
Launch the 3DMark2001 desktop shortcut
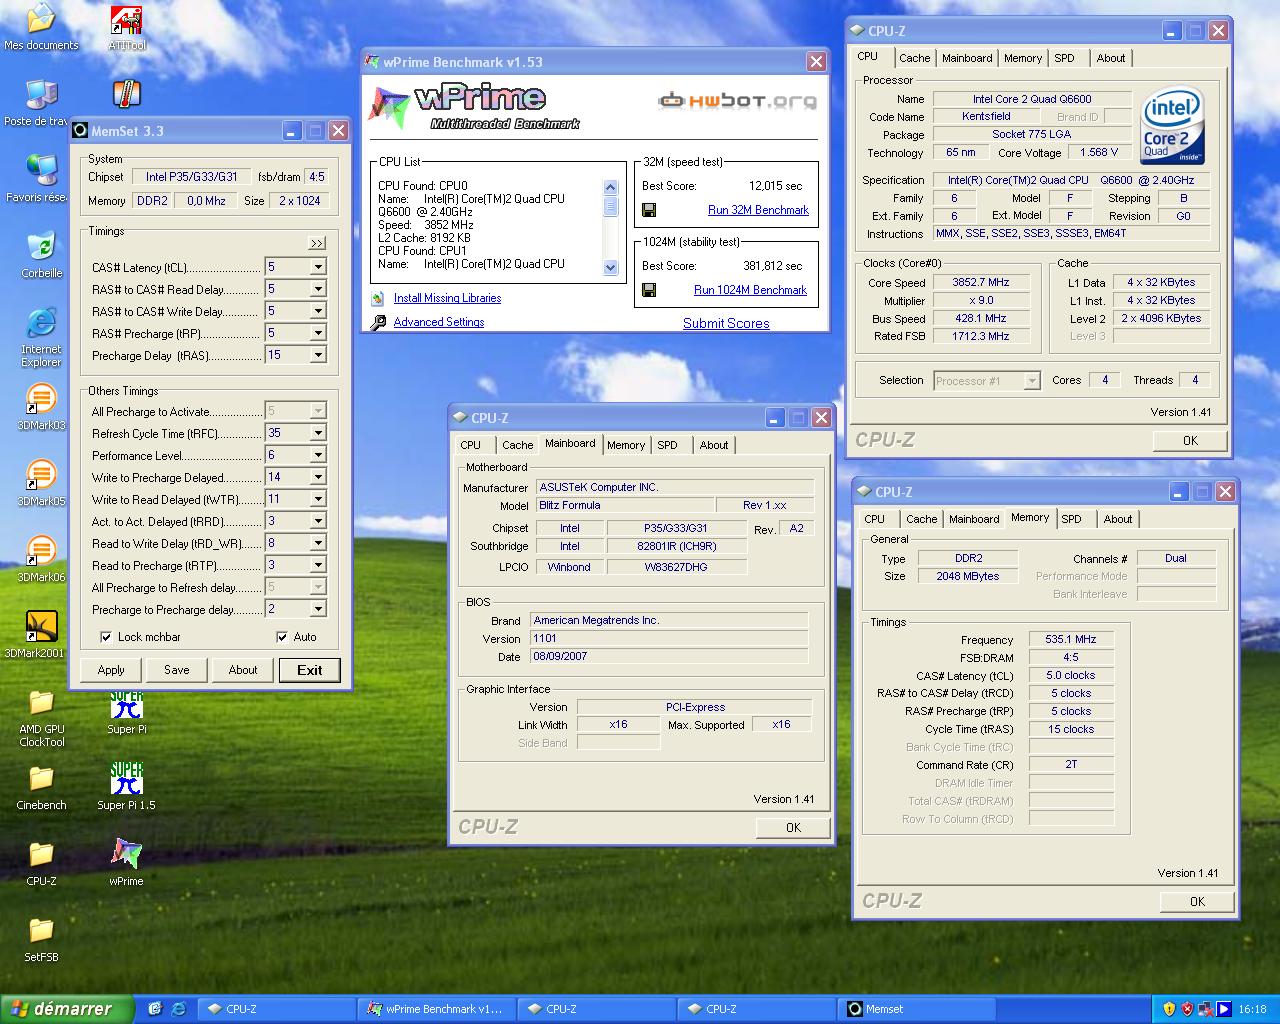coord(41,626)
